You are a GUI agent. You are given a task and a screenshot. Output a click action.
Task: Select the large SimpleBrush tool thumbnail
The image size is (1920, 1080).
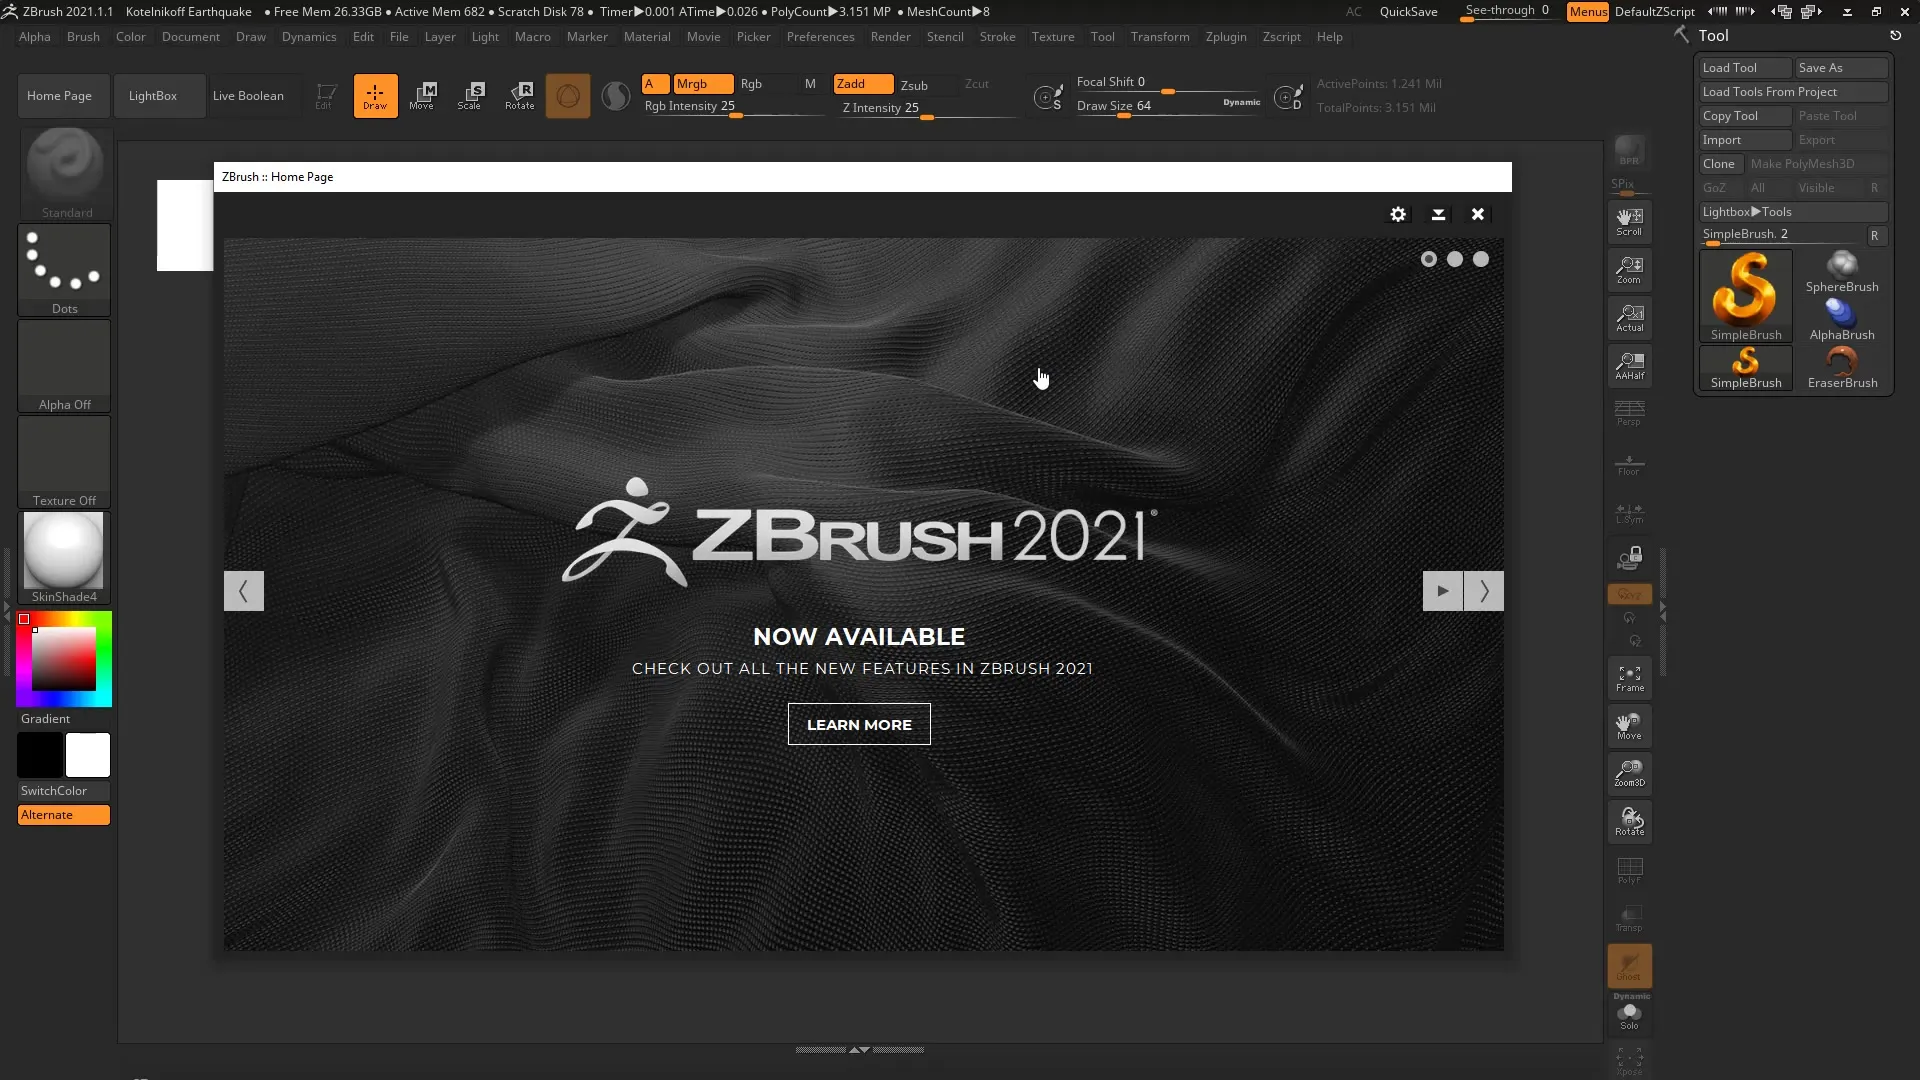point(1745,296)
